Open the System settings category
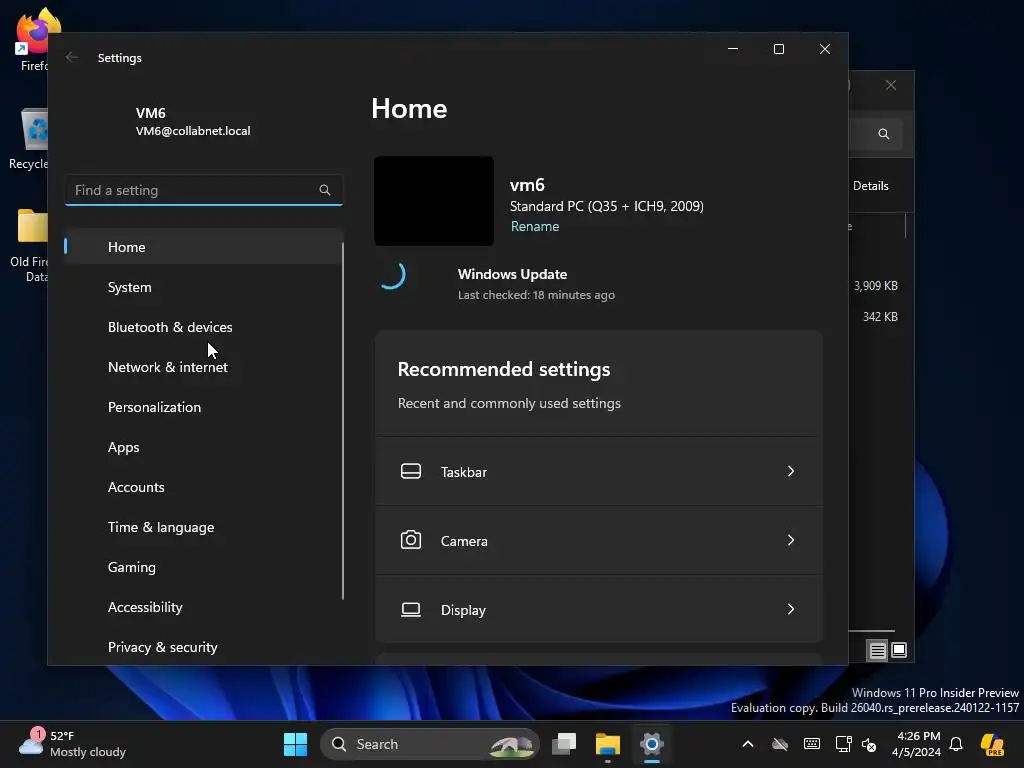Image resolution: width=1024 pixels, height=768 pixels. (x=203, y=287)
